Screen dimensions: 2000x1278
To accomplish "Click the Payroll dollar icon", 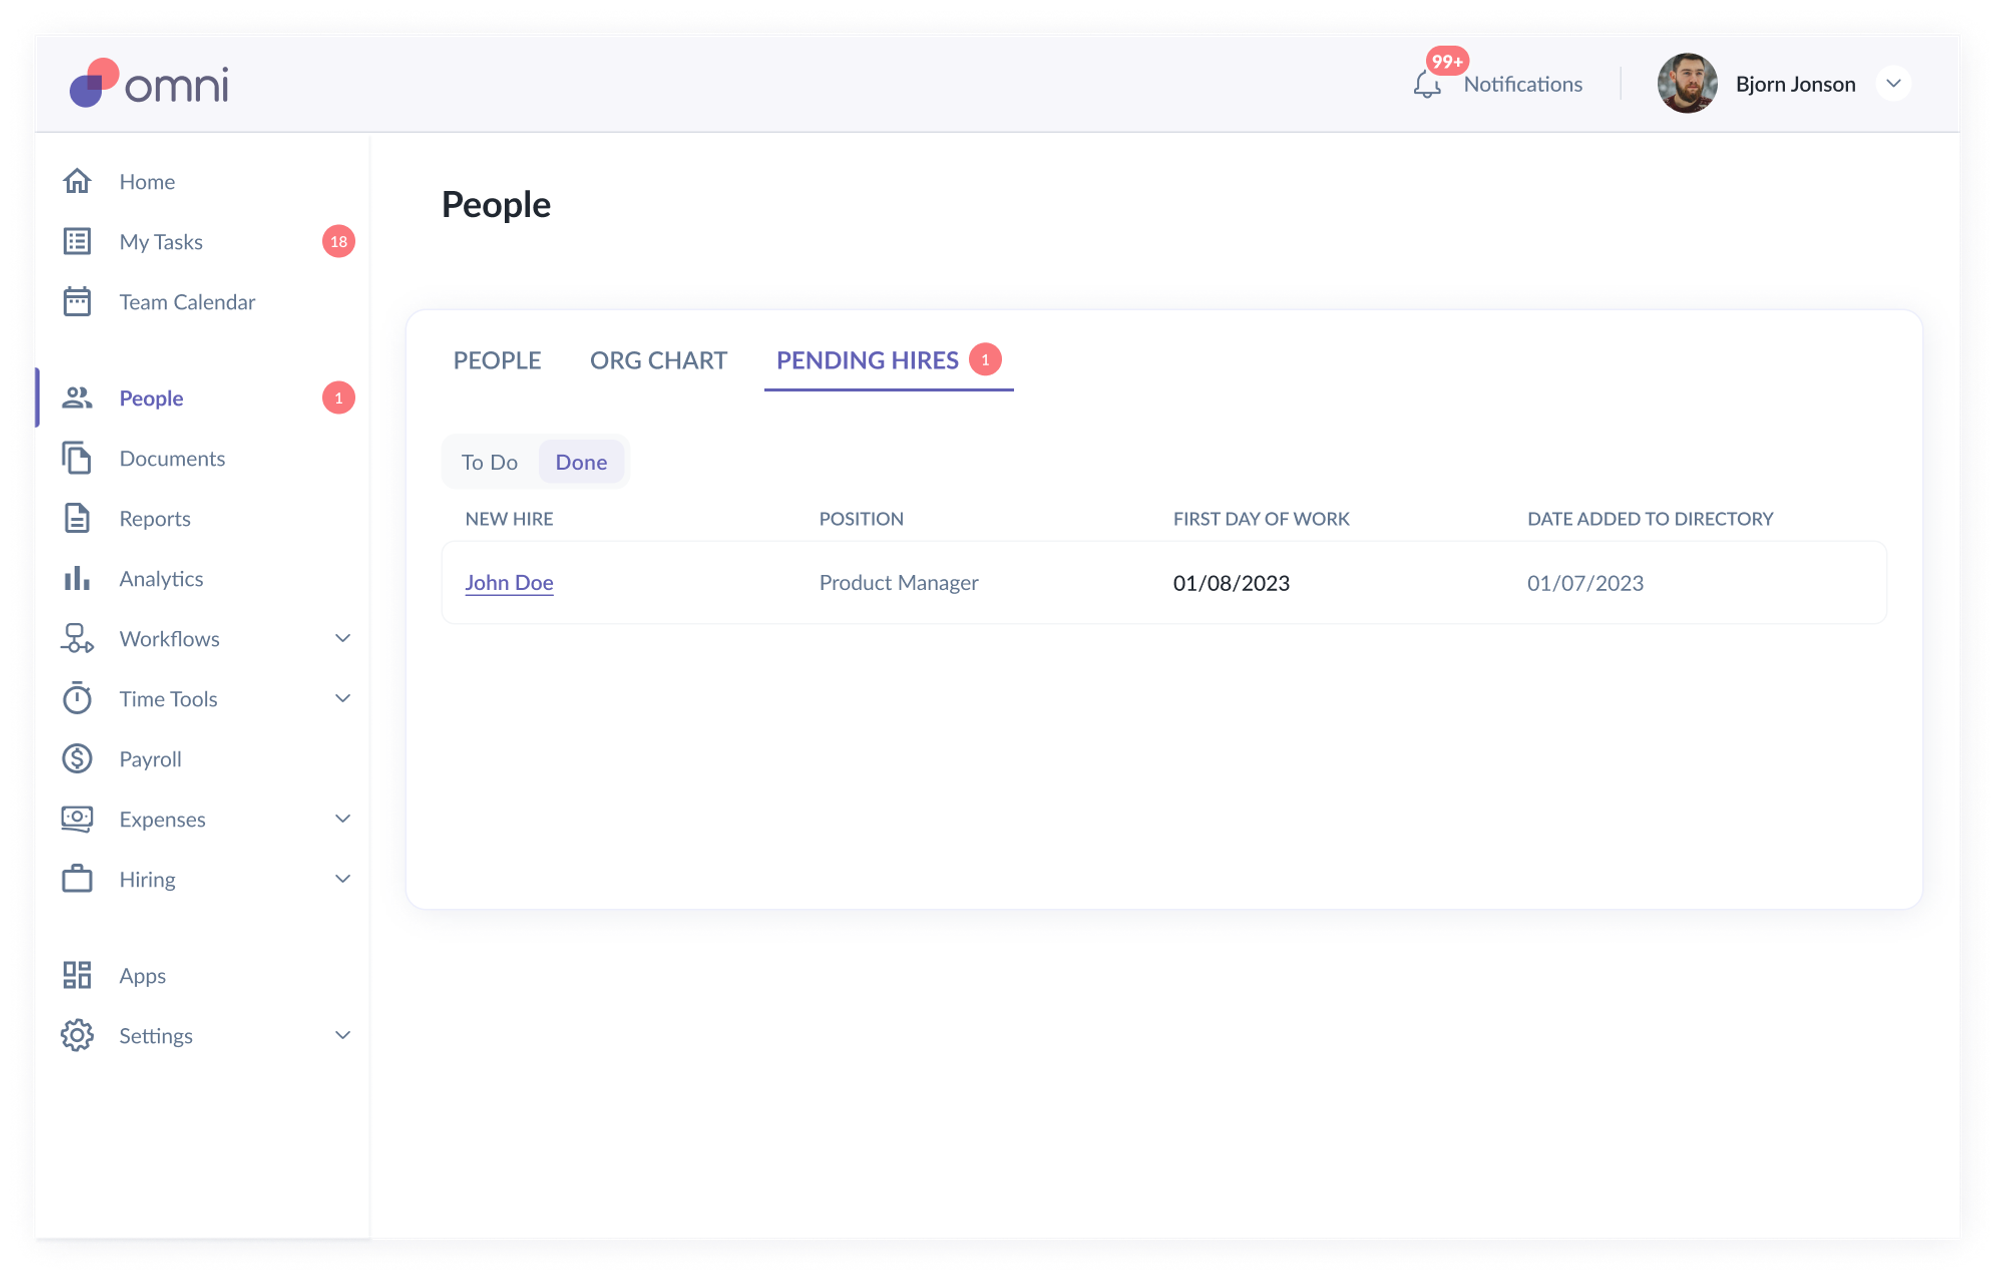I will coord(77,758).
